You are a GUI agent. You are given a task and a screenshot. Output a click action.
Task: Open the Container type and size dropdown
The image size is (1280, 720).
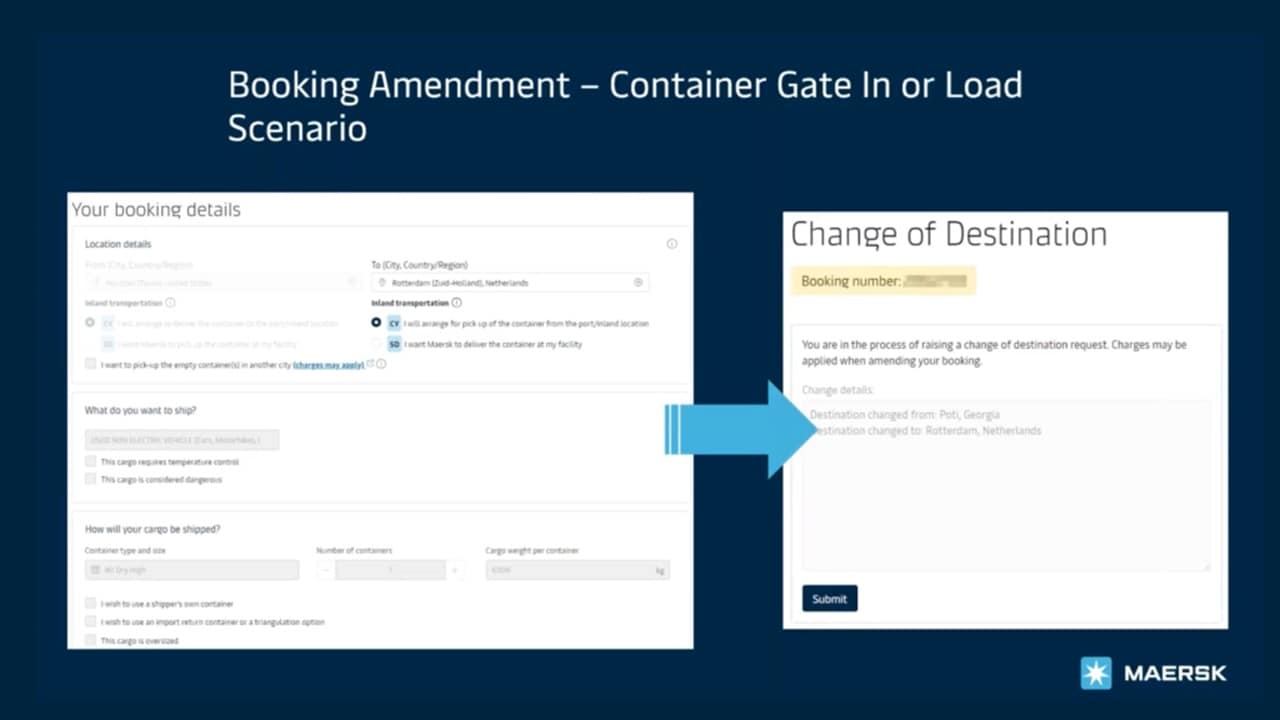[x=192, y=570]
